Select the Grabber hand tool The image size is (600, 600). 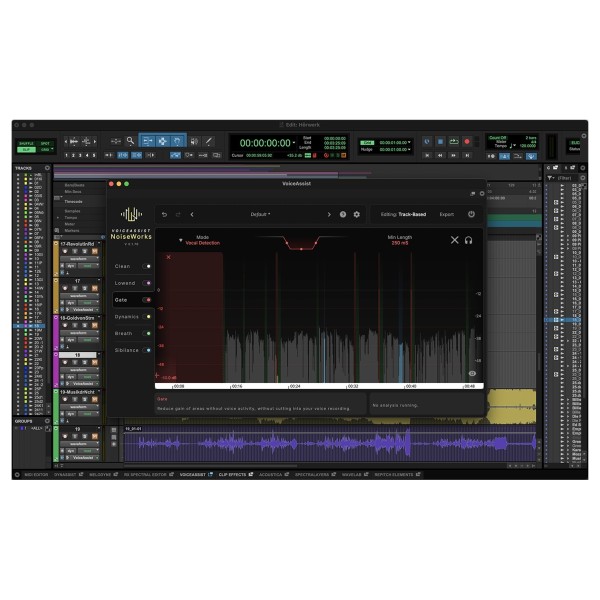(x=177, y=141)
